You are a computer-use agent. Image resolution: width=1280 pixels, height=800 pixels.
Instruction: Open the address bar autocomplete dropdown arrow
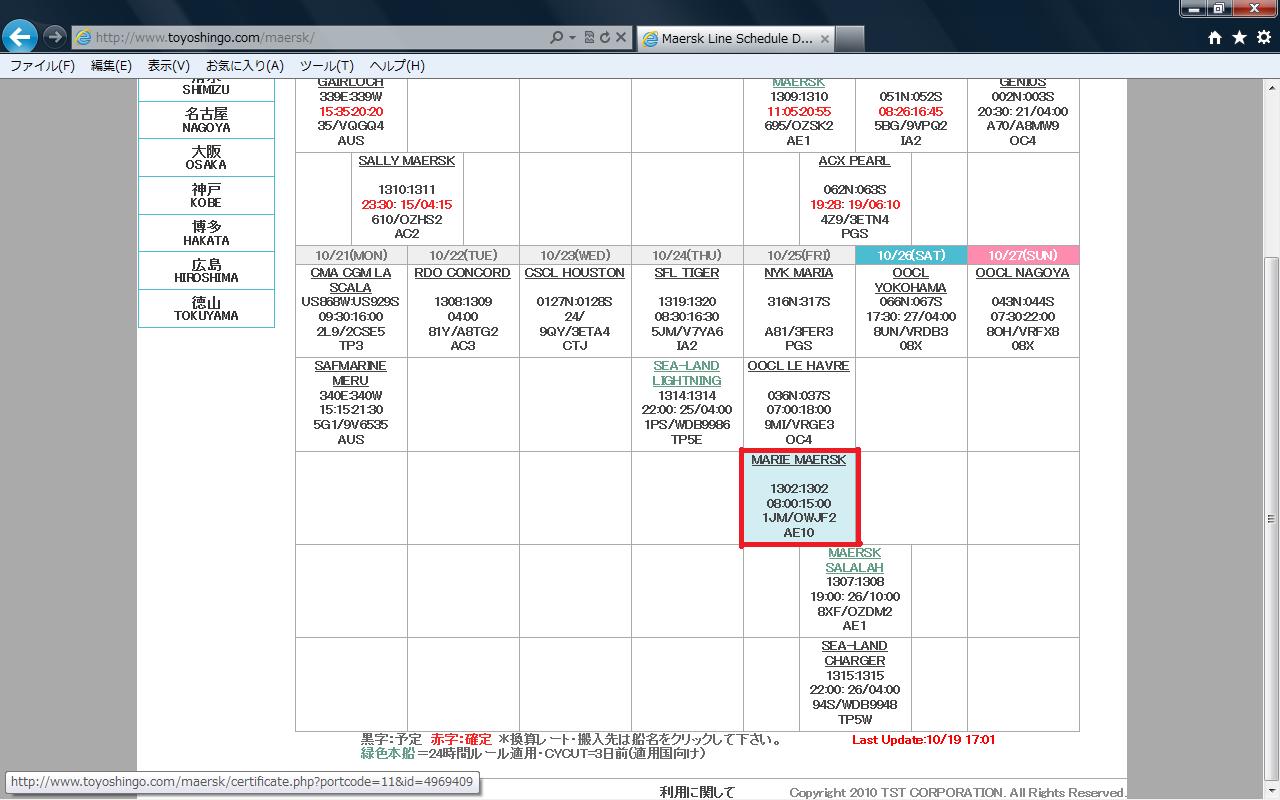click(x=572, y=38)
